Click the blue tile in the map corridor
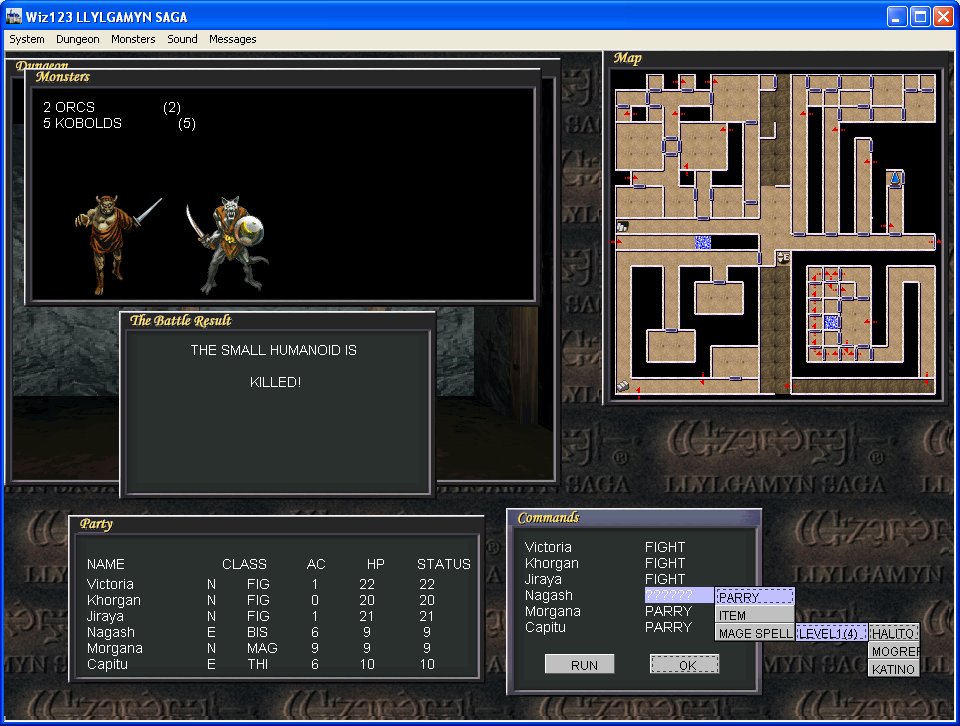960x726 pixels. 702,242
